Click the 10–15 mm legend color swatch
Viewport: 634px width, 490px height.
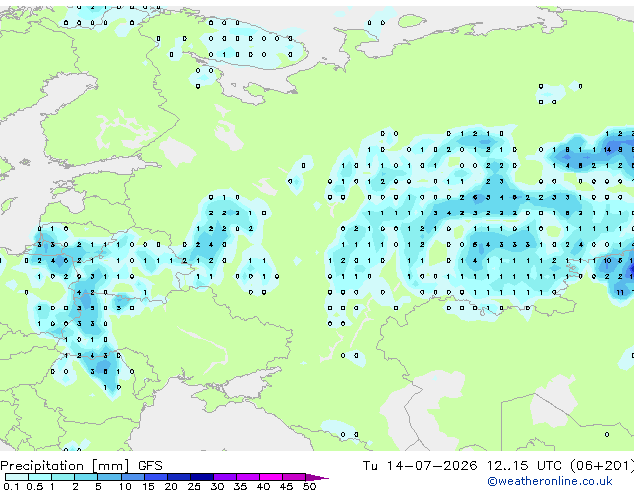click(132, 477)
